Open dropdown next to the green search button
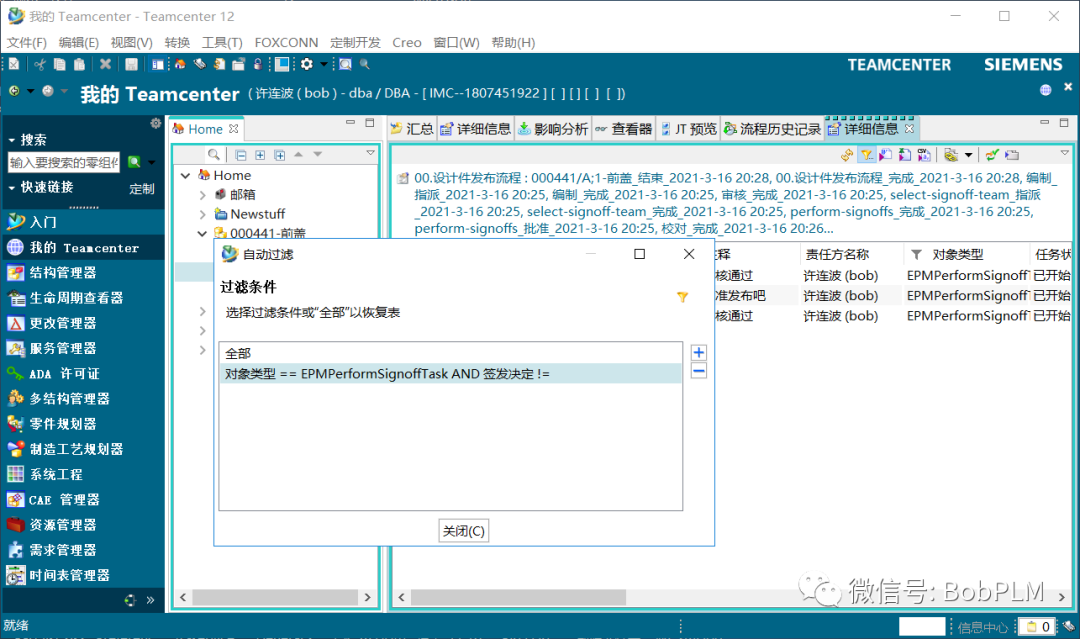The image size is (1080, 639). [152, 163]
